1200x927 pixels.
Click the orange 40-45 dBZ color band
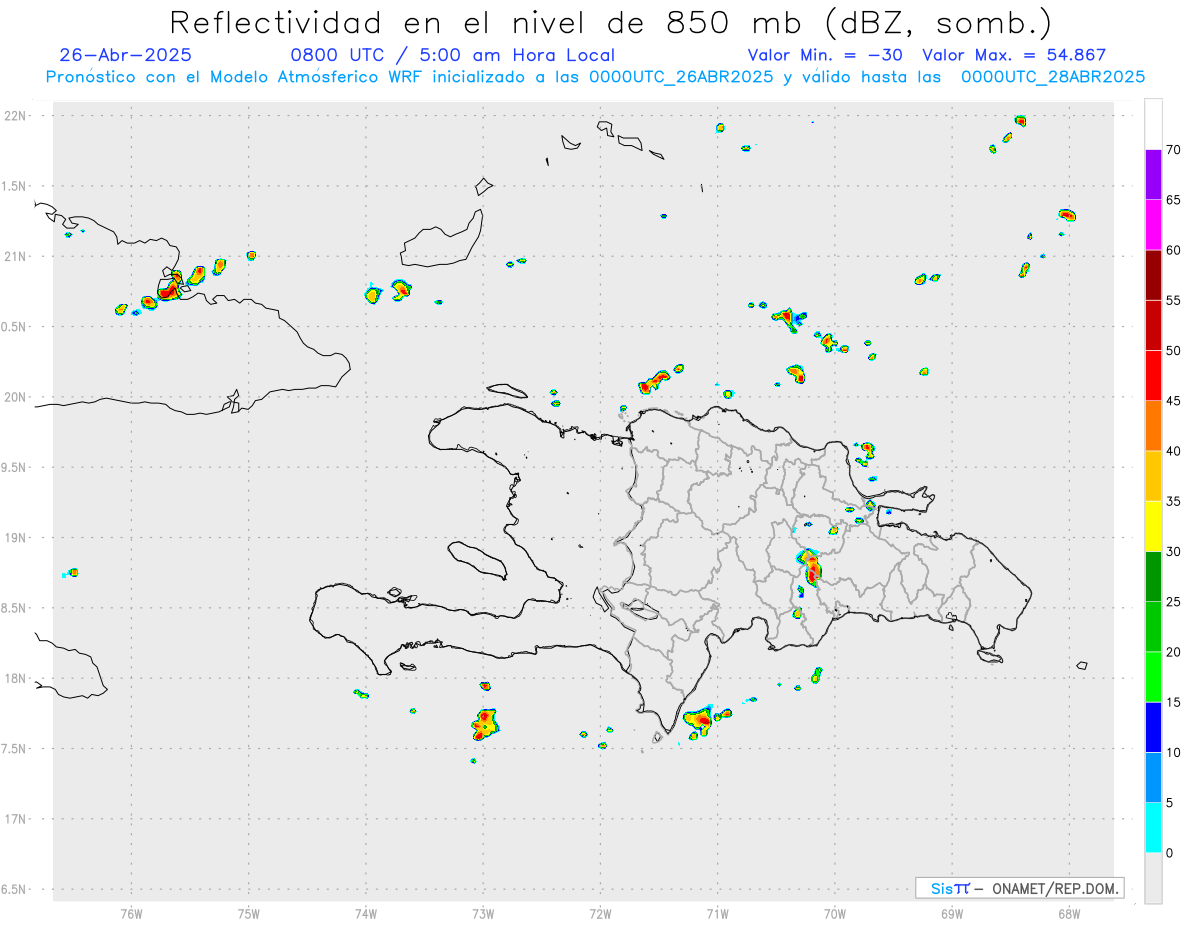pos(1153,426)
